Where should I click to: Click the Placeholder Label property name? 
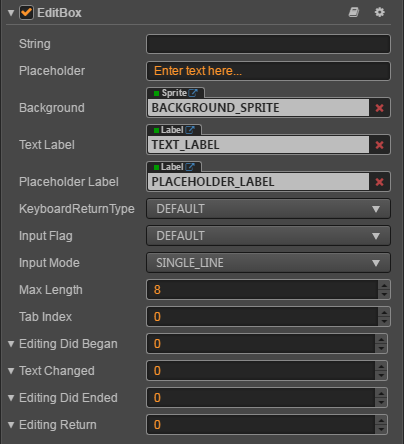coord(69,182)
